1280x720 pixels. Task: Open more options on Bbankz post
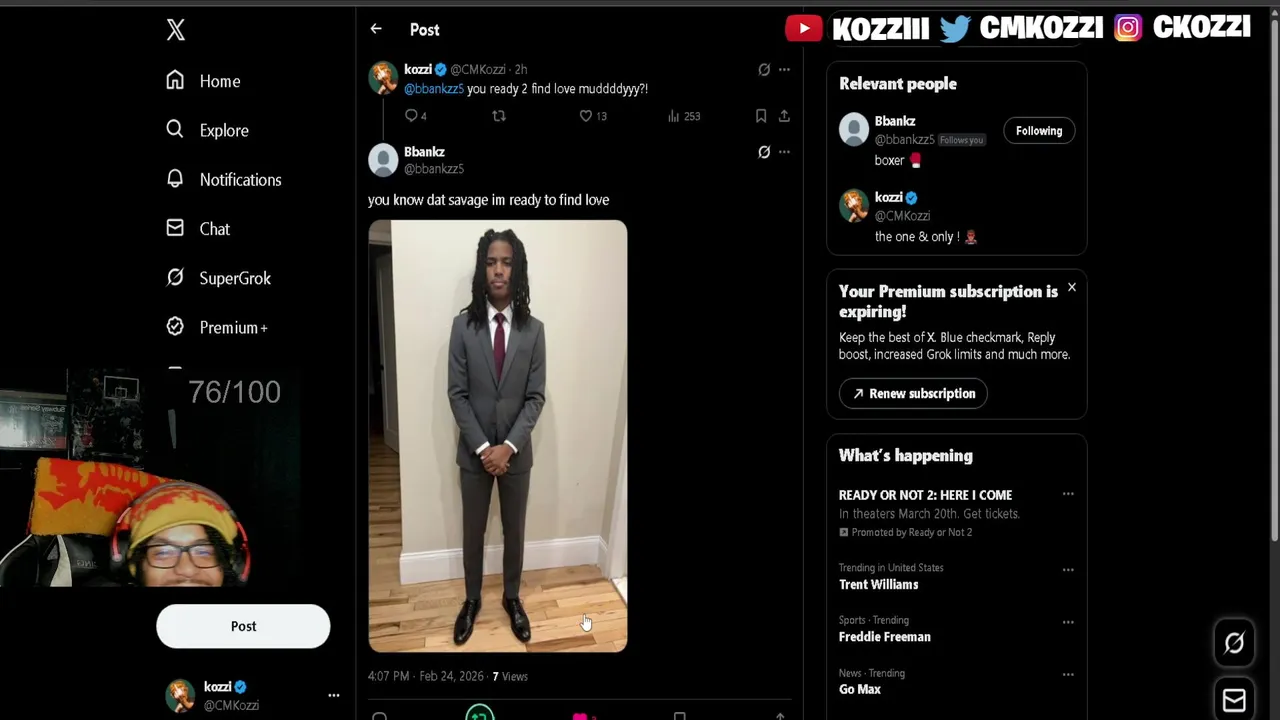[x=784, y=152]
